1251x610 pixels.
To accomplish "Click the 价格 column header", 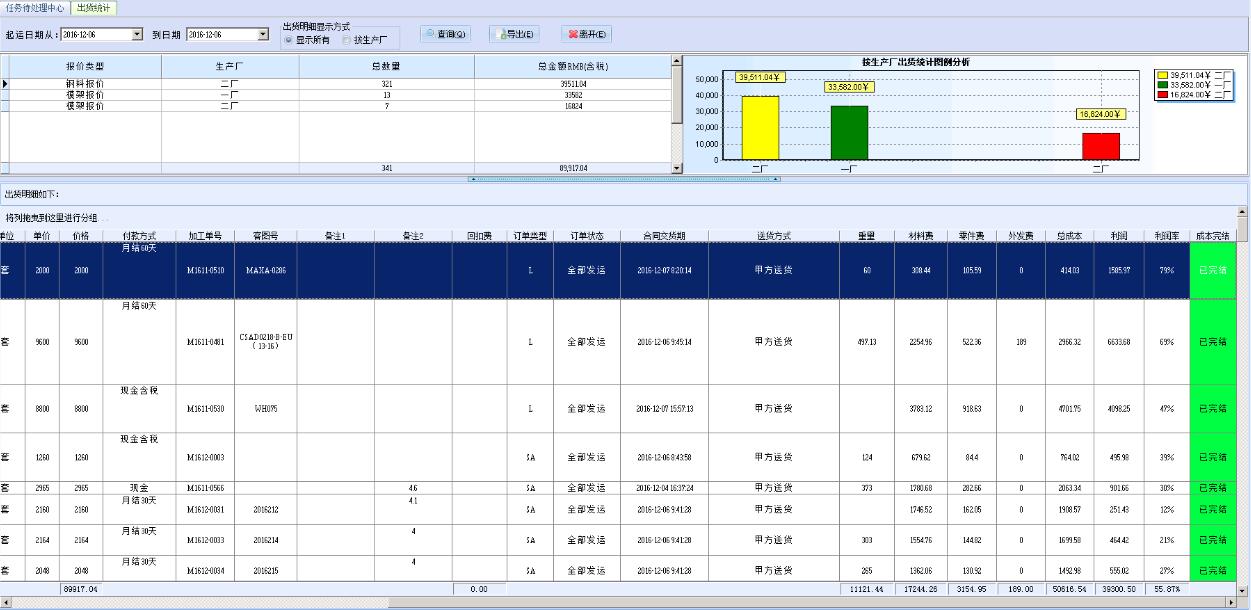I will (x=81, y=236).
